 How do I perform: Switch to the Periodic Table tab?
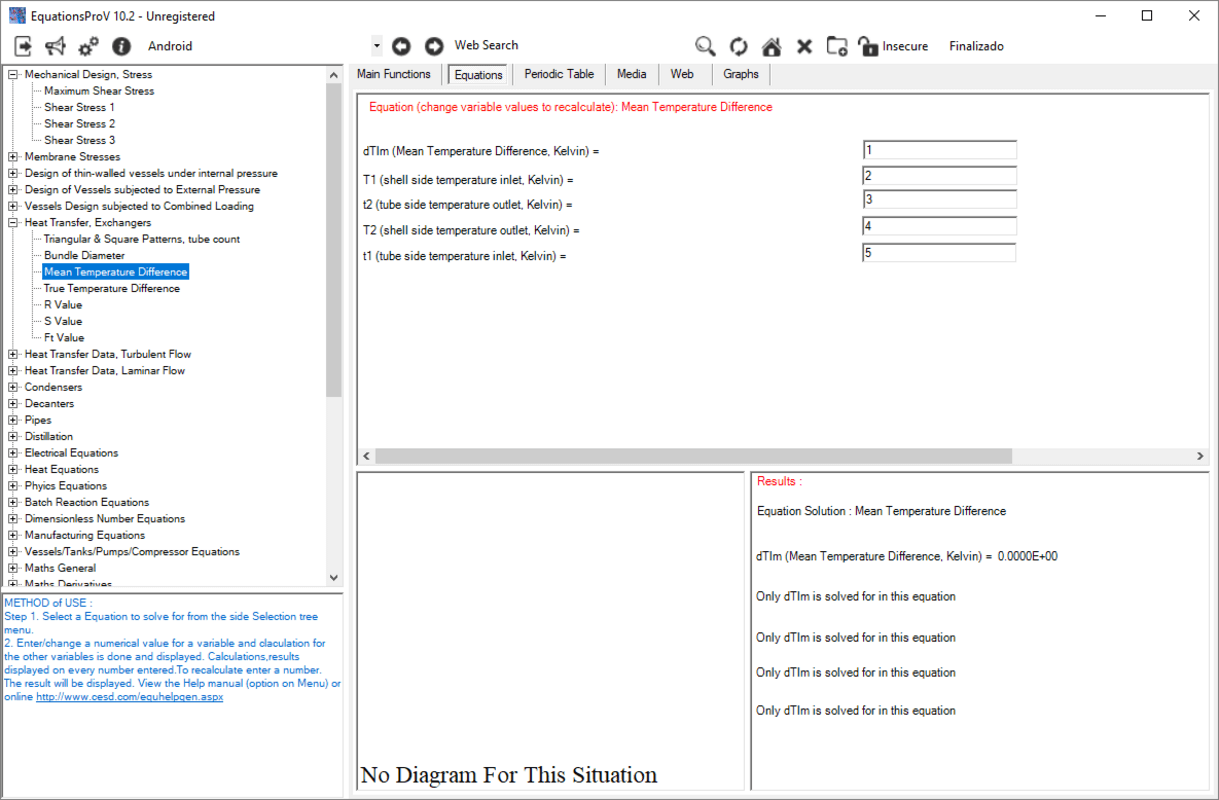pyautogui.click(x=558, y=74)
